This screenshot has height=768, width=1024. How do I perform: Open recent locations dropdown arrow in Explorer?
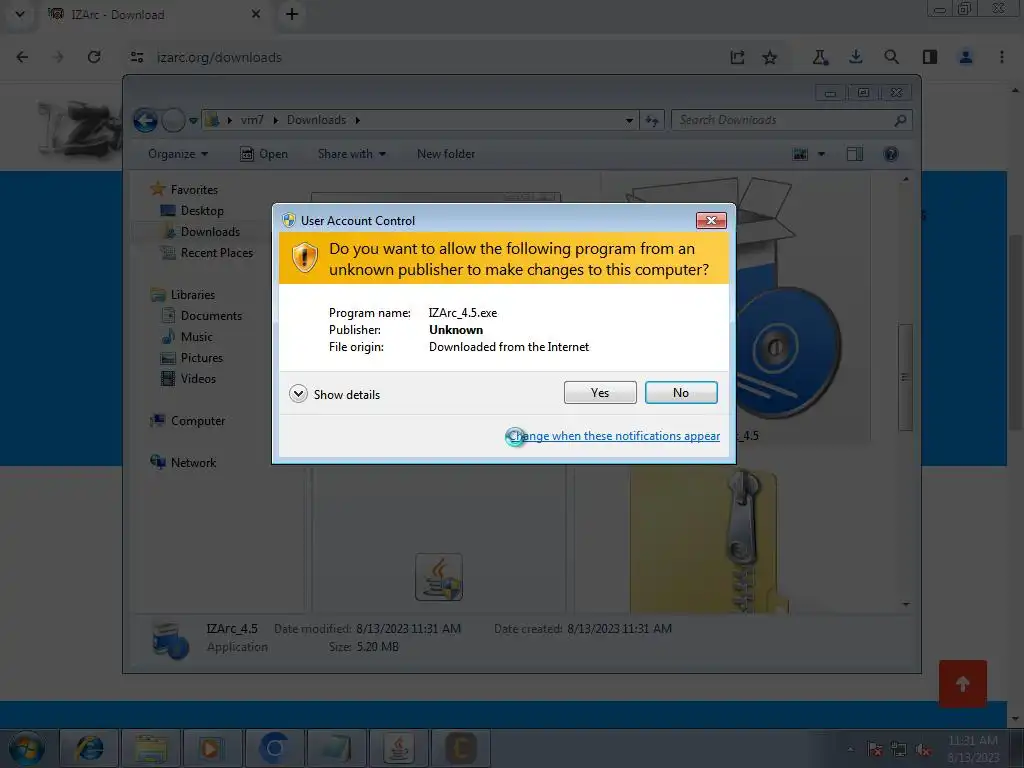(193, 121)
